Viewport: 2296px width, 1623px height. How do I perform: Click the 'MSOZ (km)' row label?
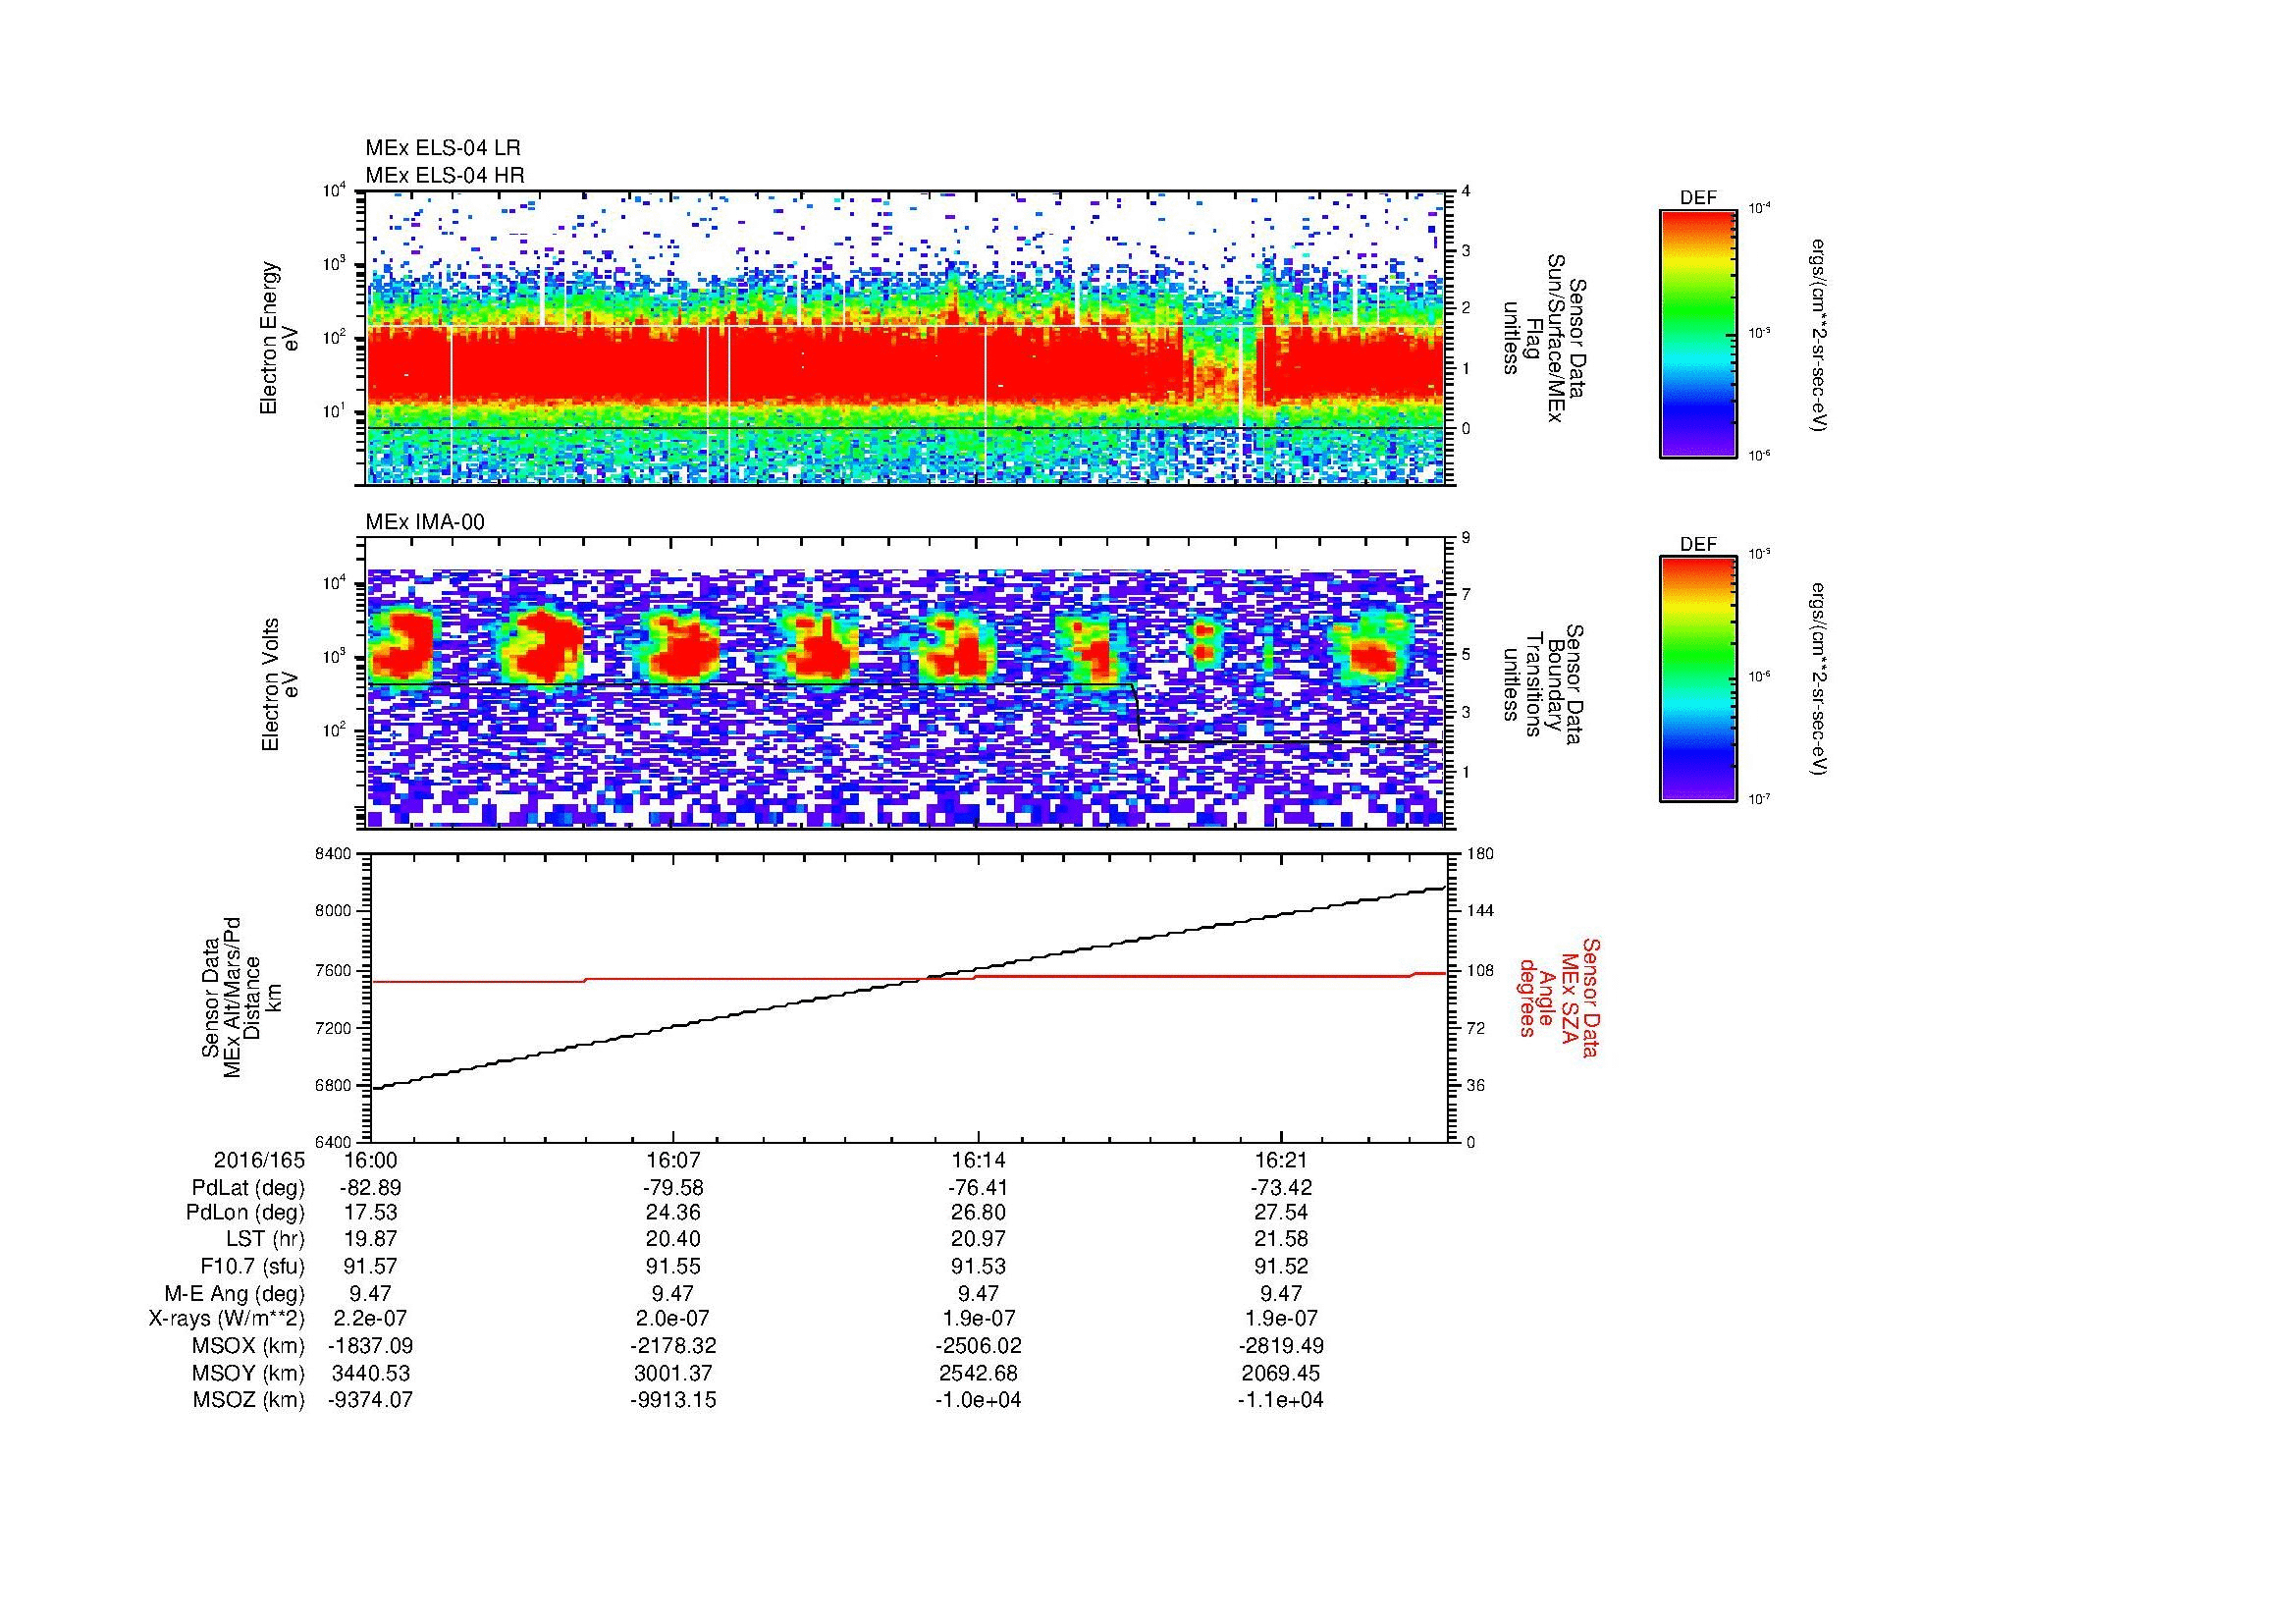click(x=249, y=1400)
